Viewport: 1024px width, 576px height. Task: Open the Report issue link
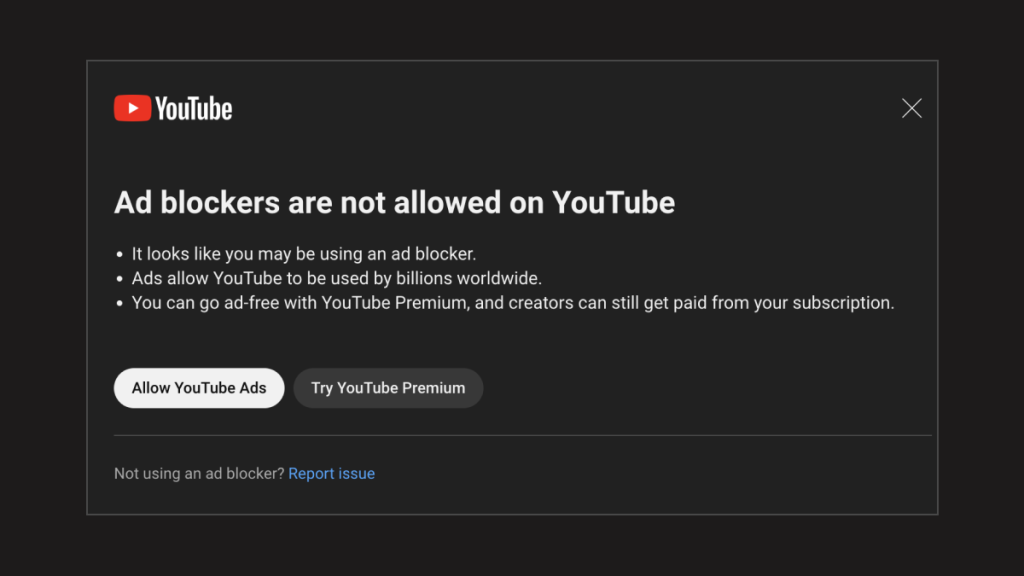tap(332, 473)
